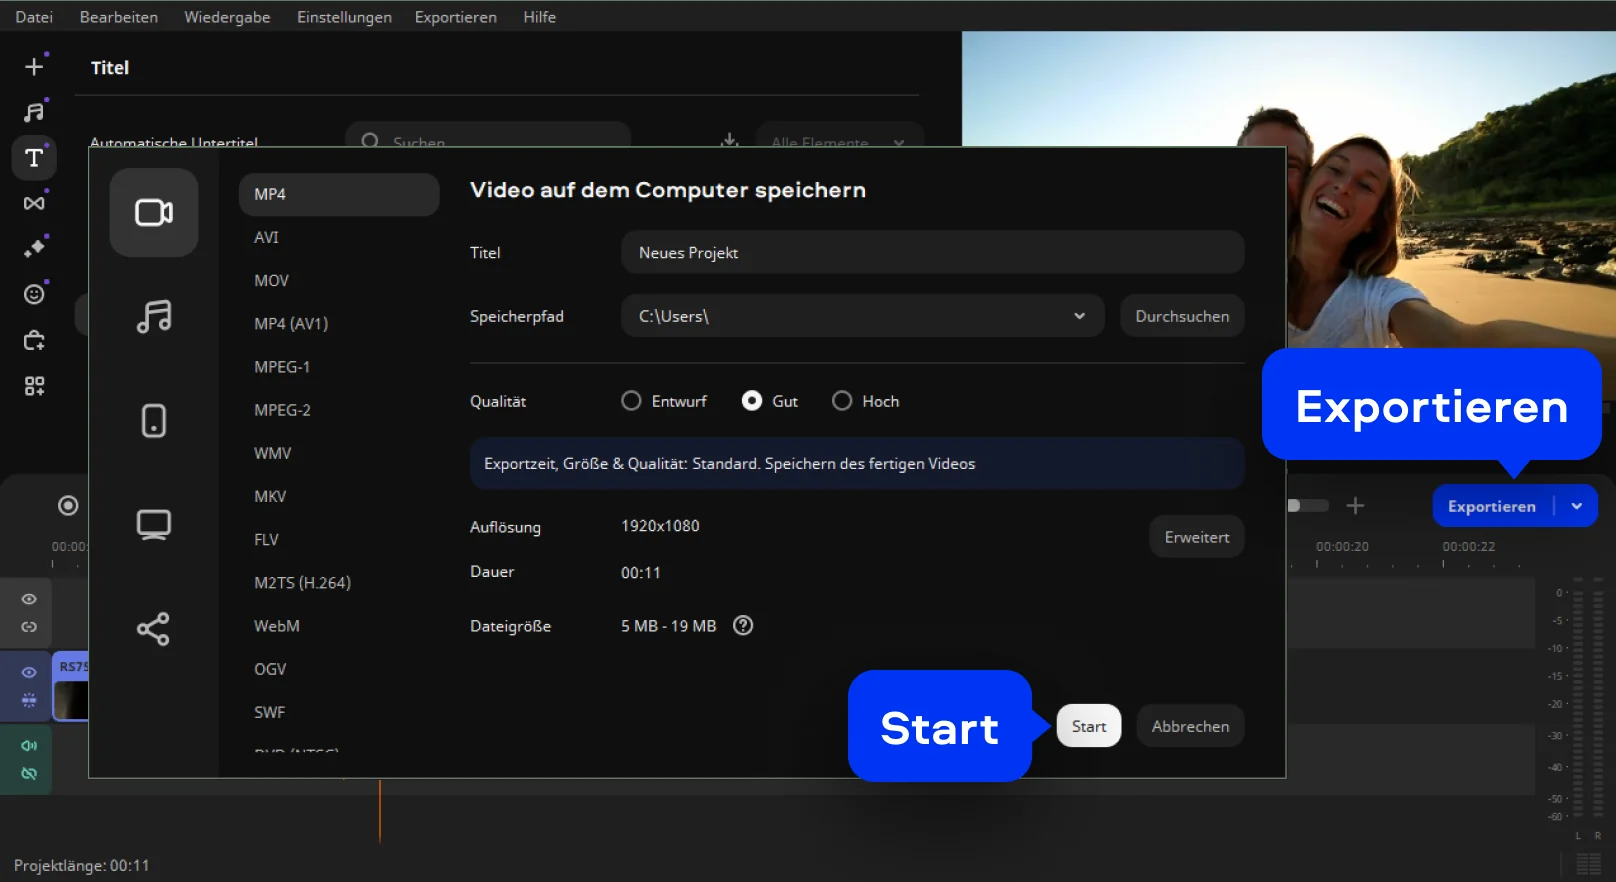Open the Einstellungen menu
The width and height of the screenshot is (1616, 882).
coord(344,17)
